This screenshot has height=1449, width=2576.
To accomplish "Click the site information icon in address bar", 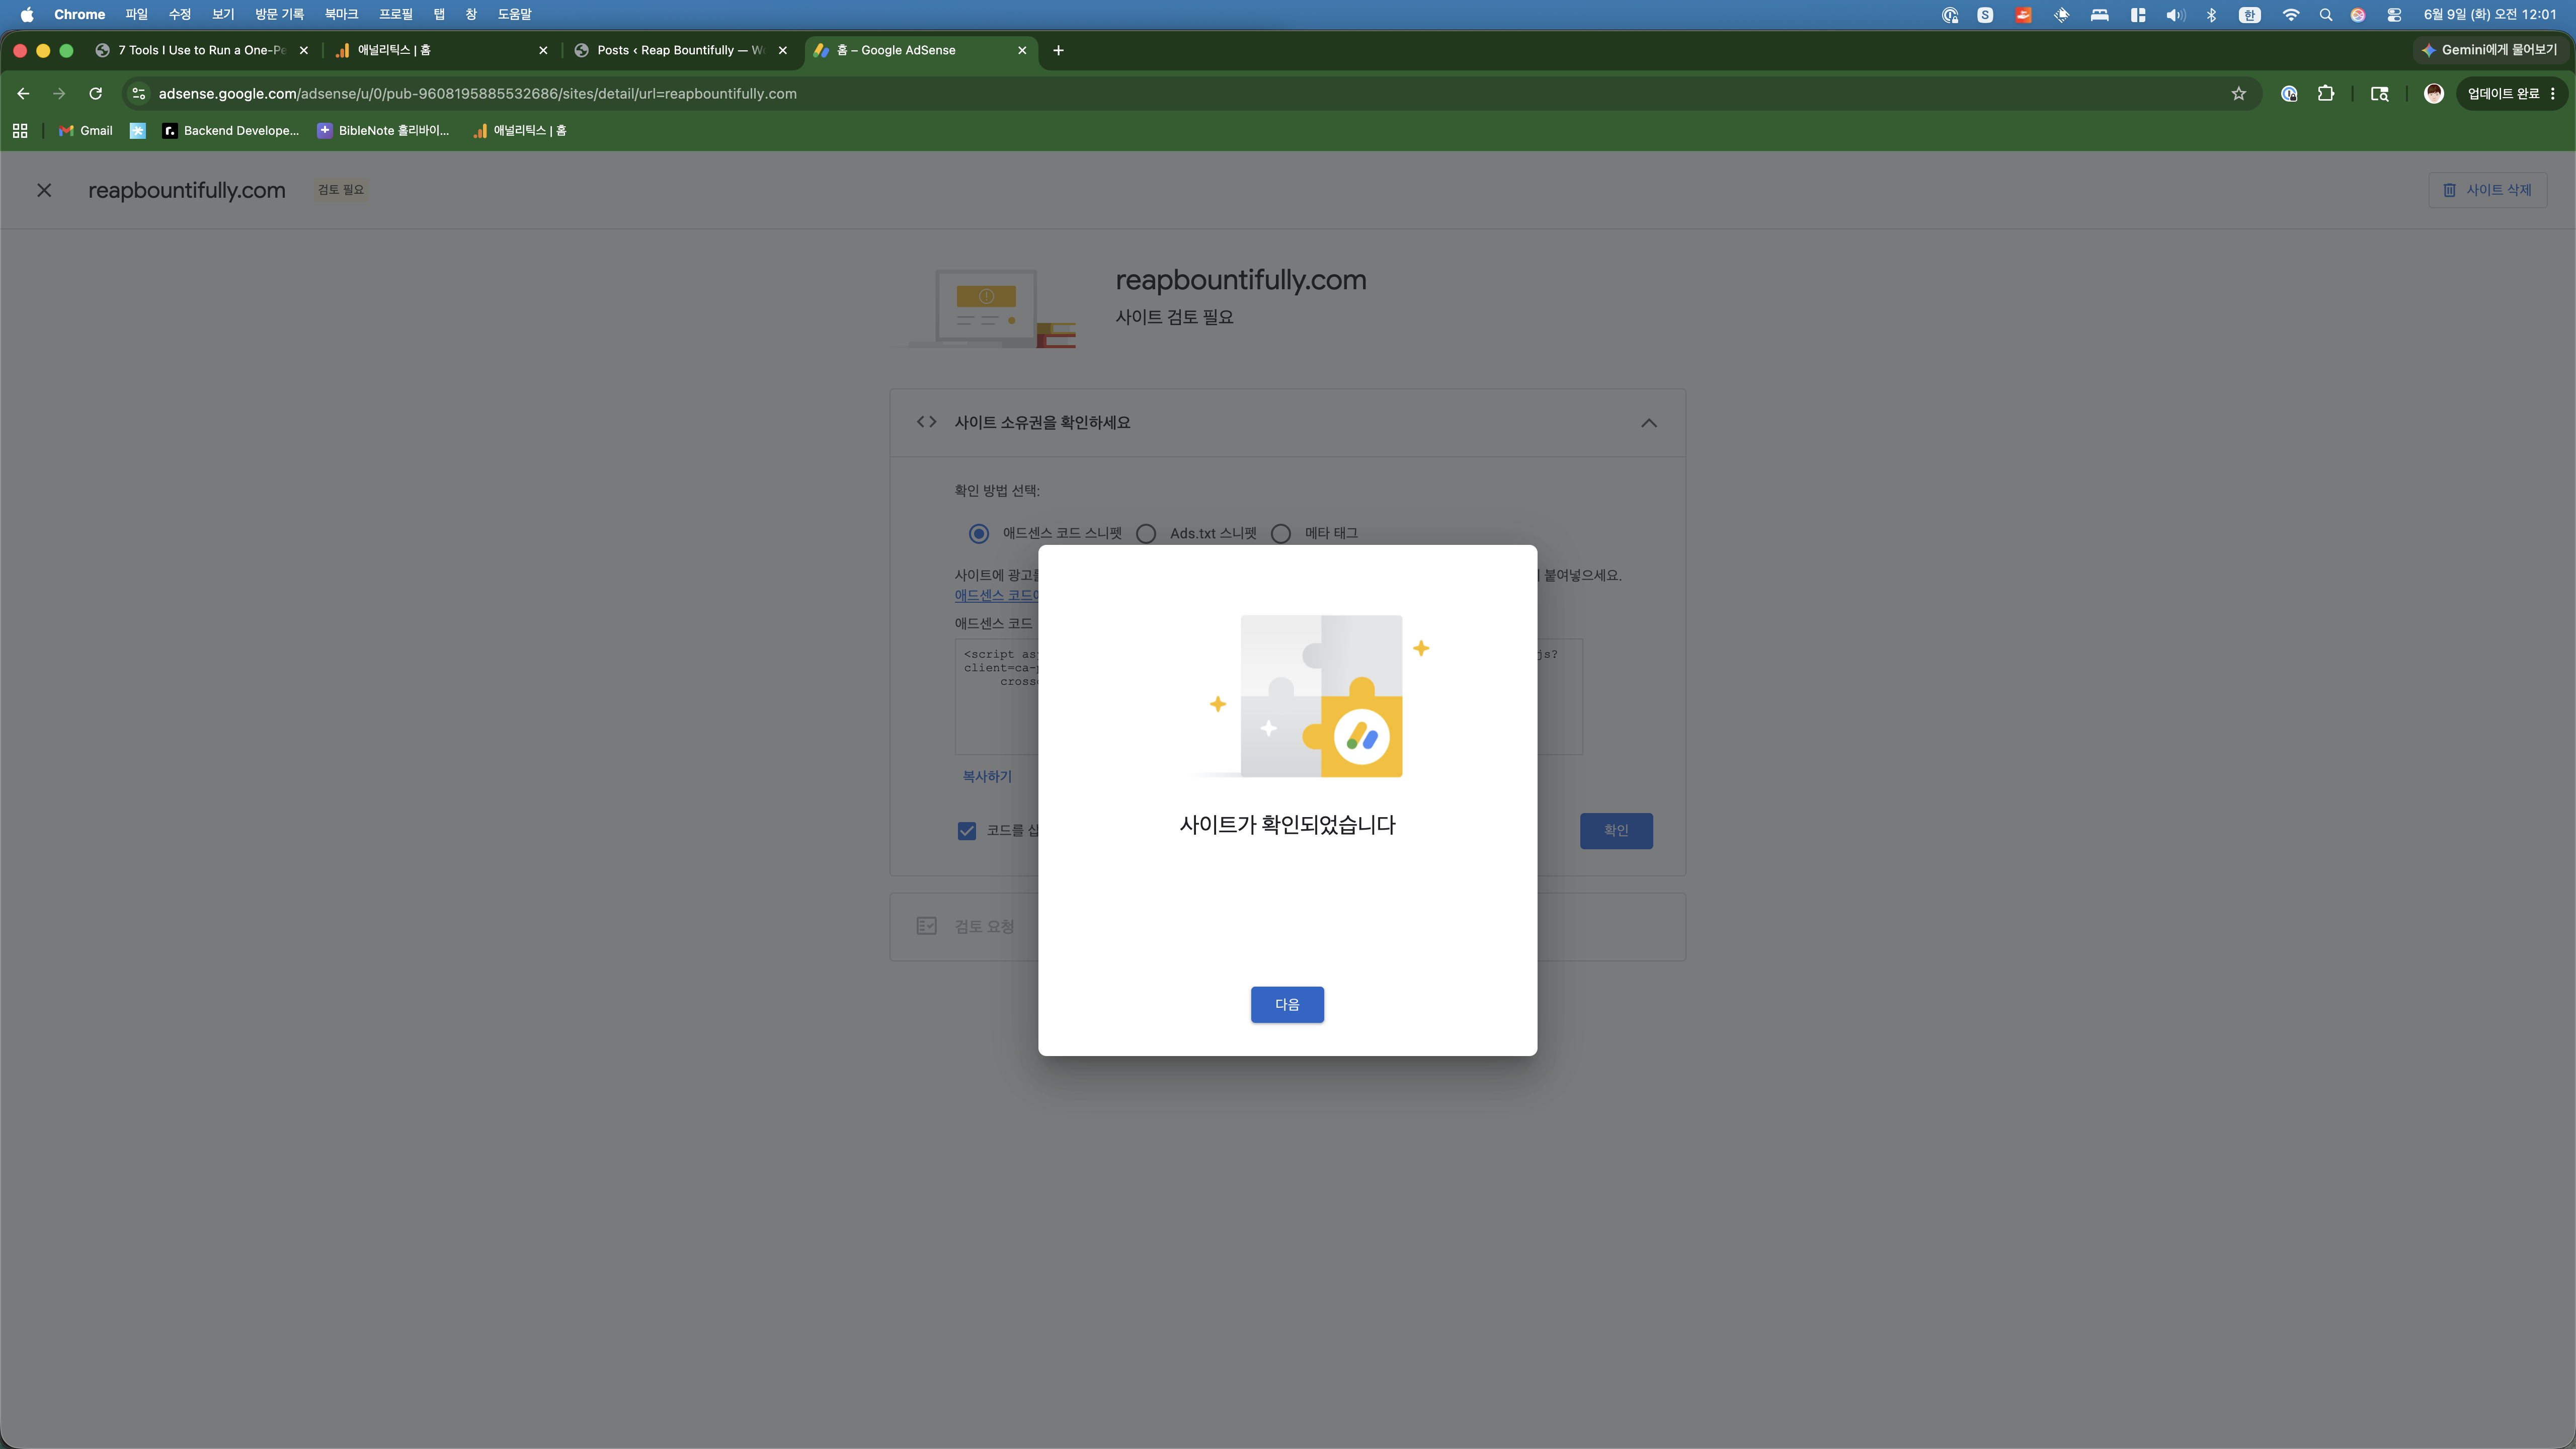I will click(x=139, y=93).
